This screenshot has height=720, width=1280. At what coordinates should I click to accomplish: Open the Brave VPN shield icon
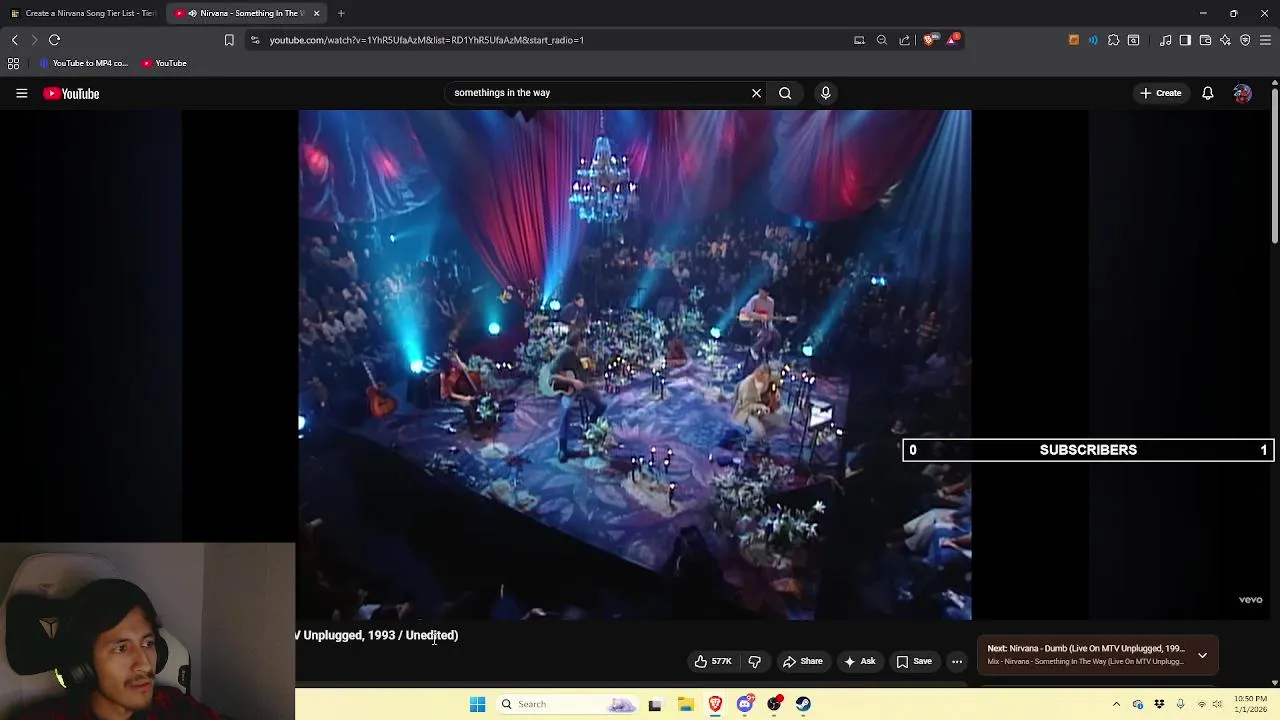[1245, 40]
